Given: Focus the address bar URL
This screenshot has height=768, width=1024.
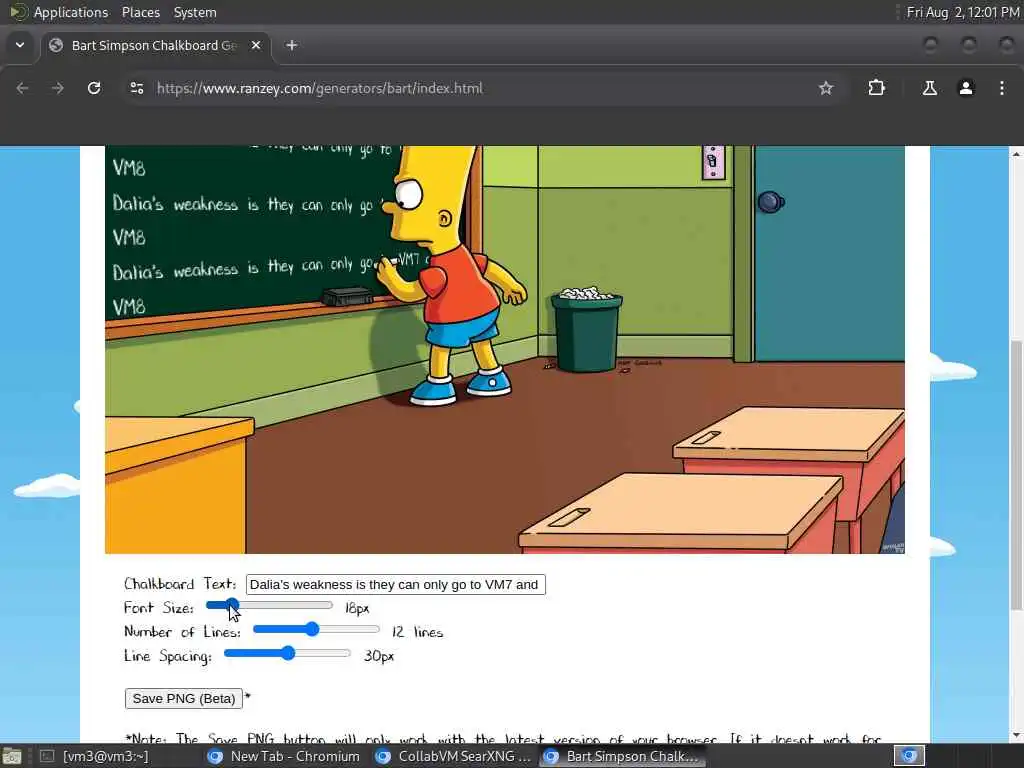Looking at the screenshot, I should pos(319,88).
